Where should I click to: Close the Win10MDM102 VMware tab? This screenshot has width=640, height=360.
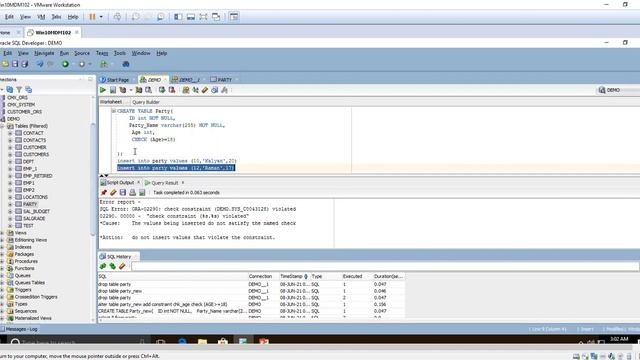(77, 32)
